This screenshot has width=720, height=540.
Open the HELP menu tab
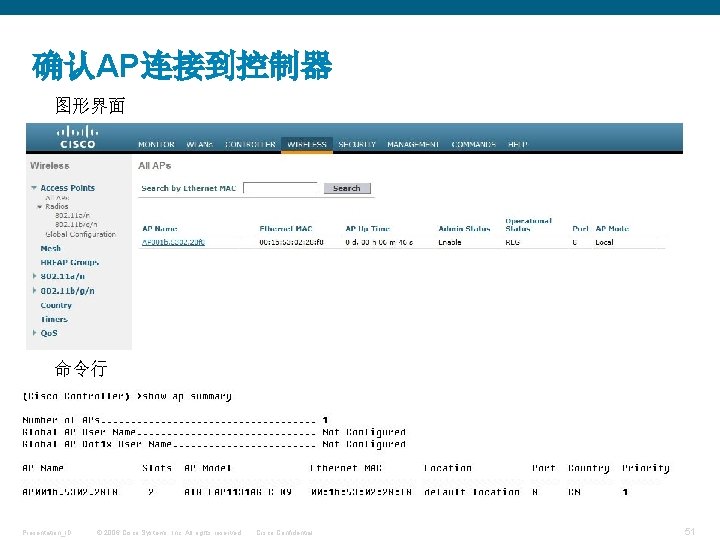pyautogui.click(x=518, y=144)
